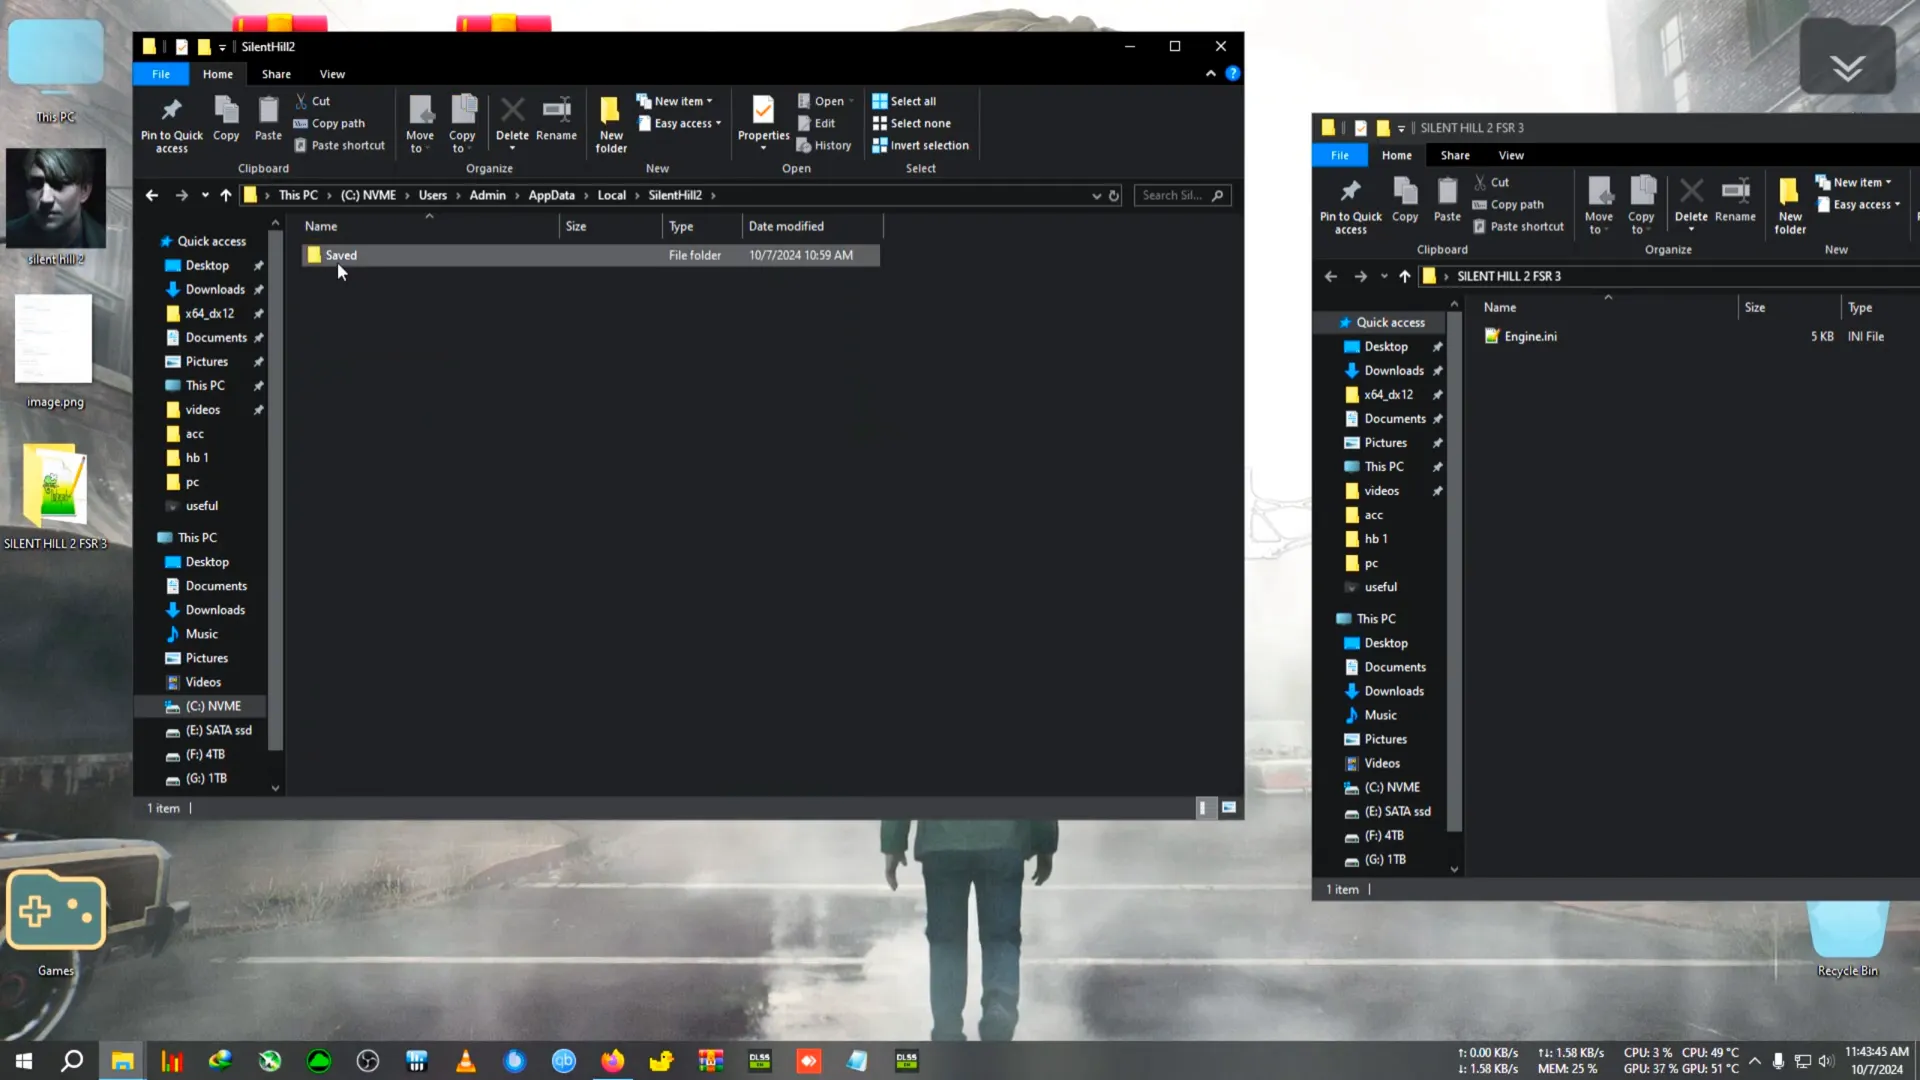Click Cut in SilentHill2 window ribbon
Viewport: 1920px width, 1080px height.
pos(312,101)
